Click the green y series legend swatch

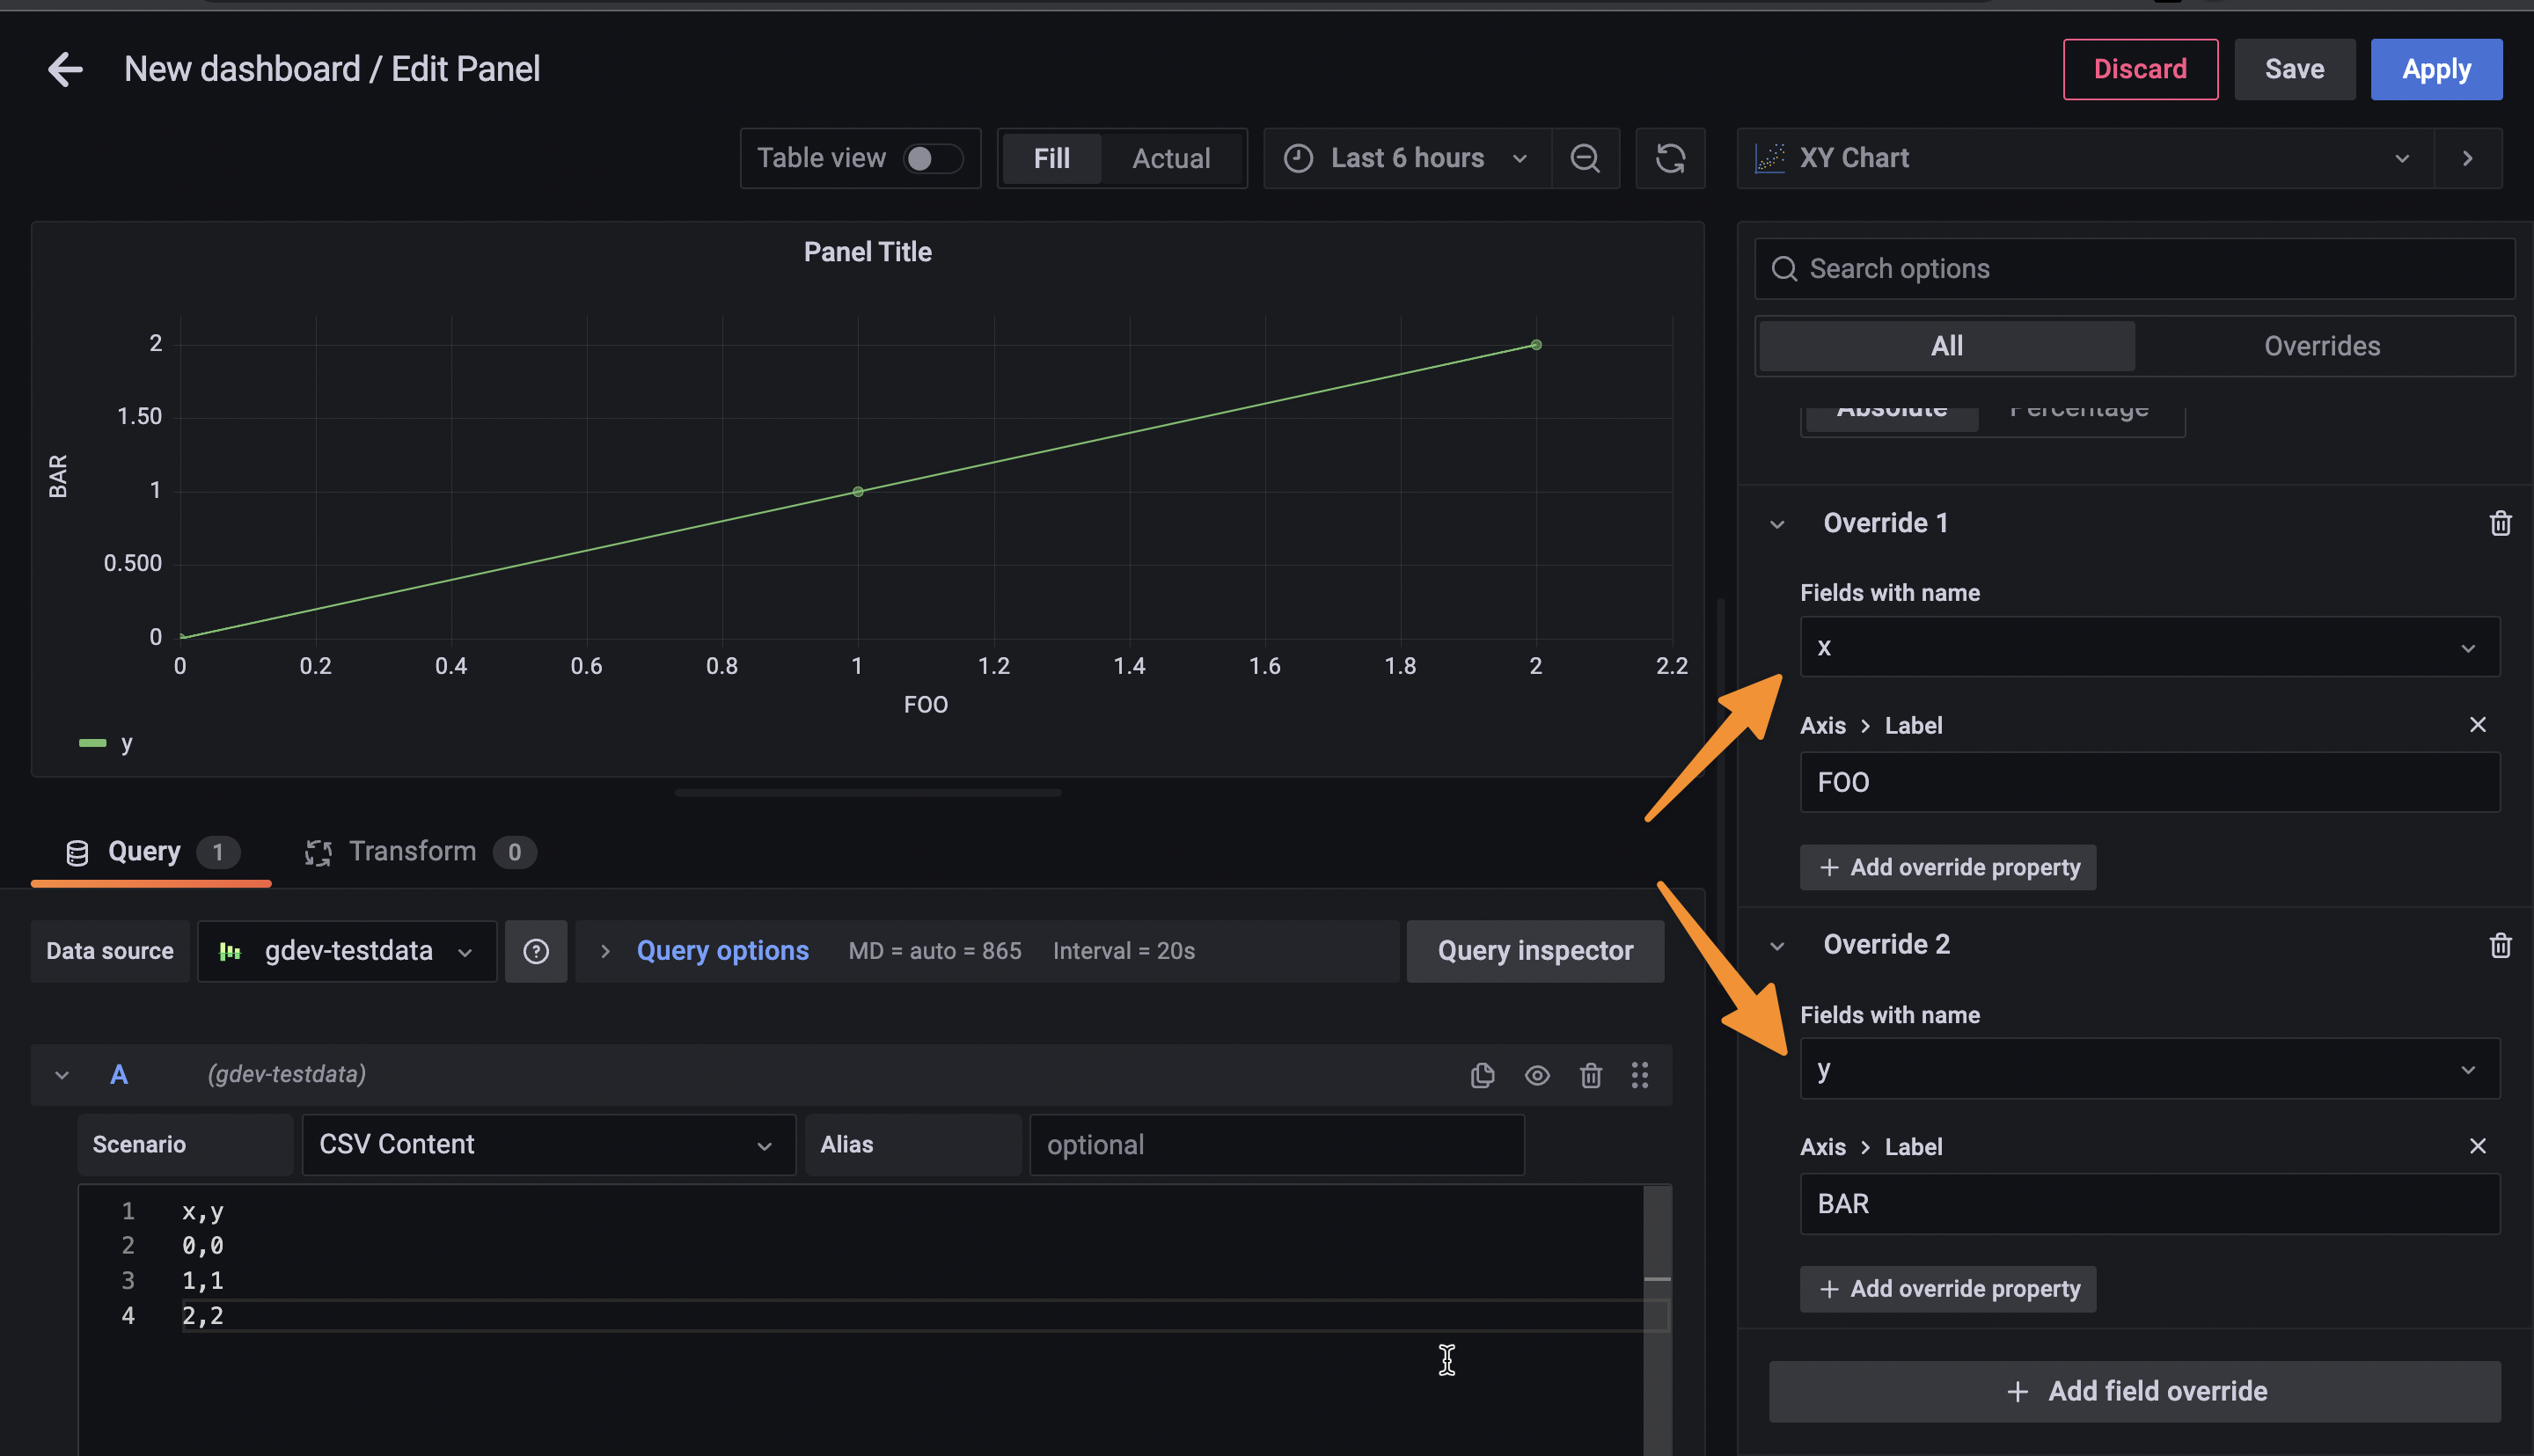pos(92,743)
